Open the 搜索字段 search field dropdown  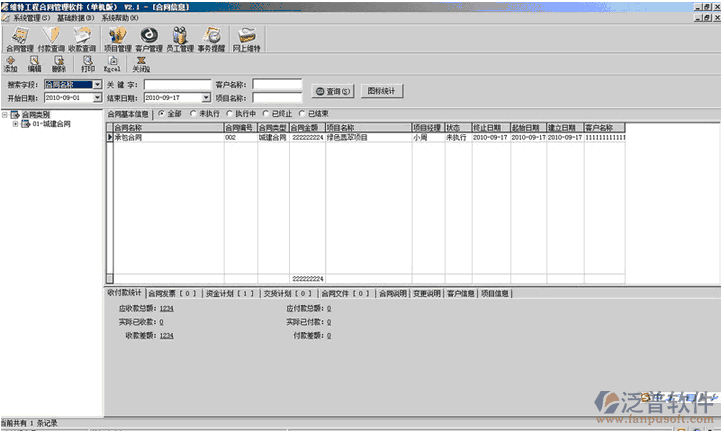click(97, 85)
